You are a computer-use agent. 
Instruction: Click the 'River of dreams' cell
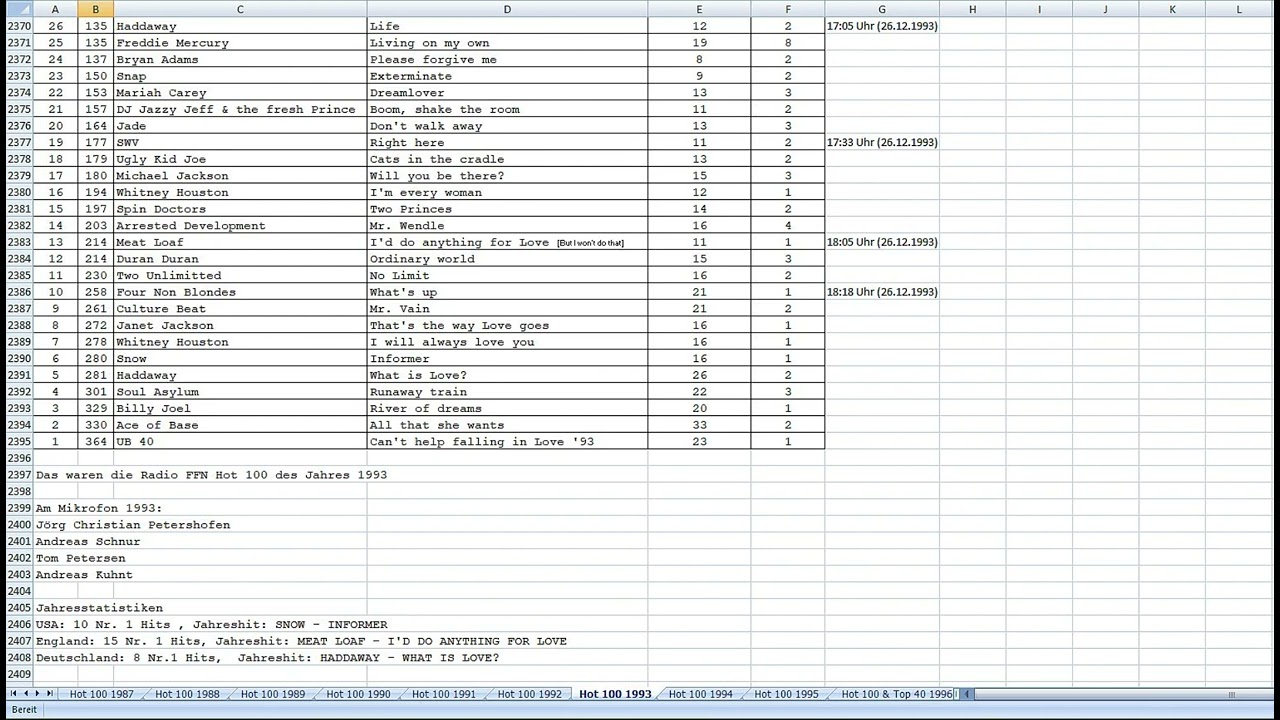507,409
